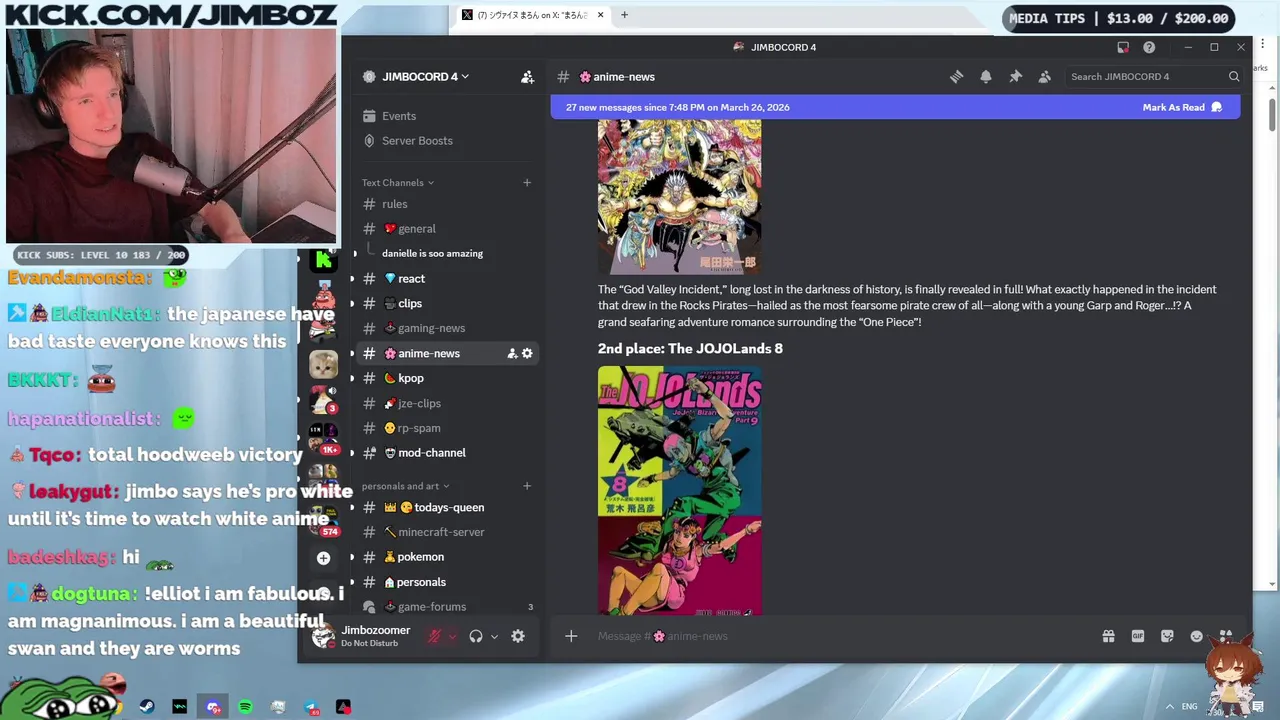The height and width of the screenshot is (720, 1280).
Task: Create channel in Text Channels category
Action: pos(527,182)
